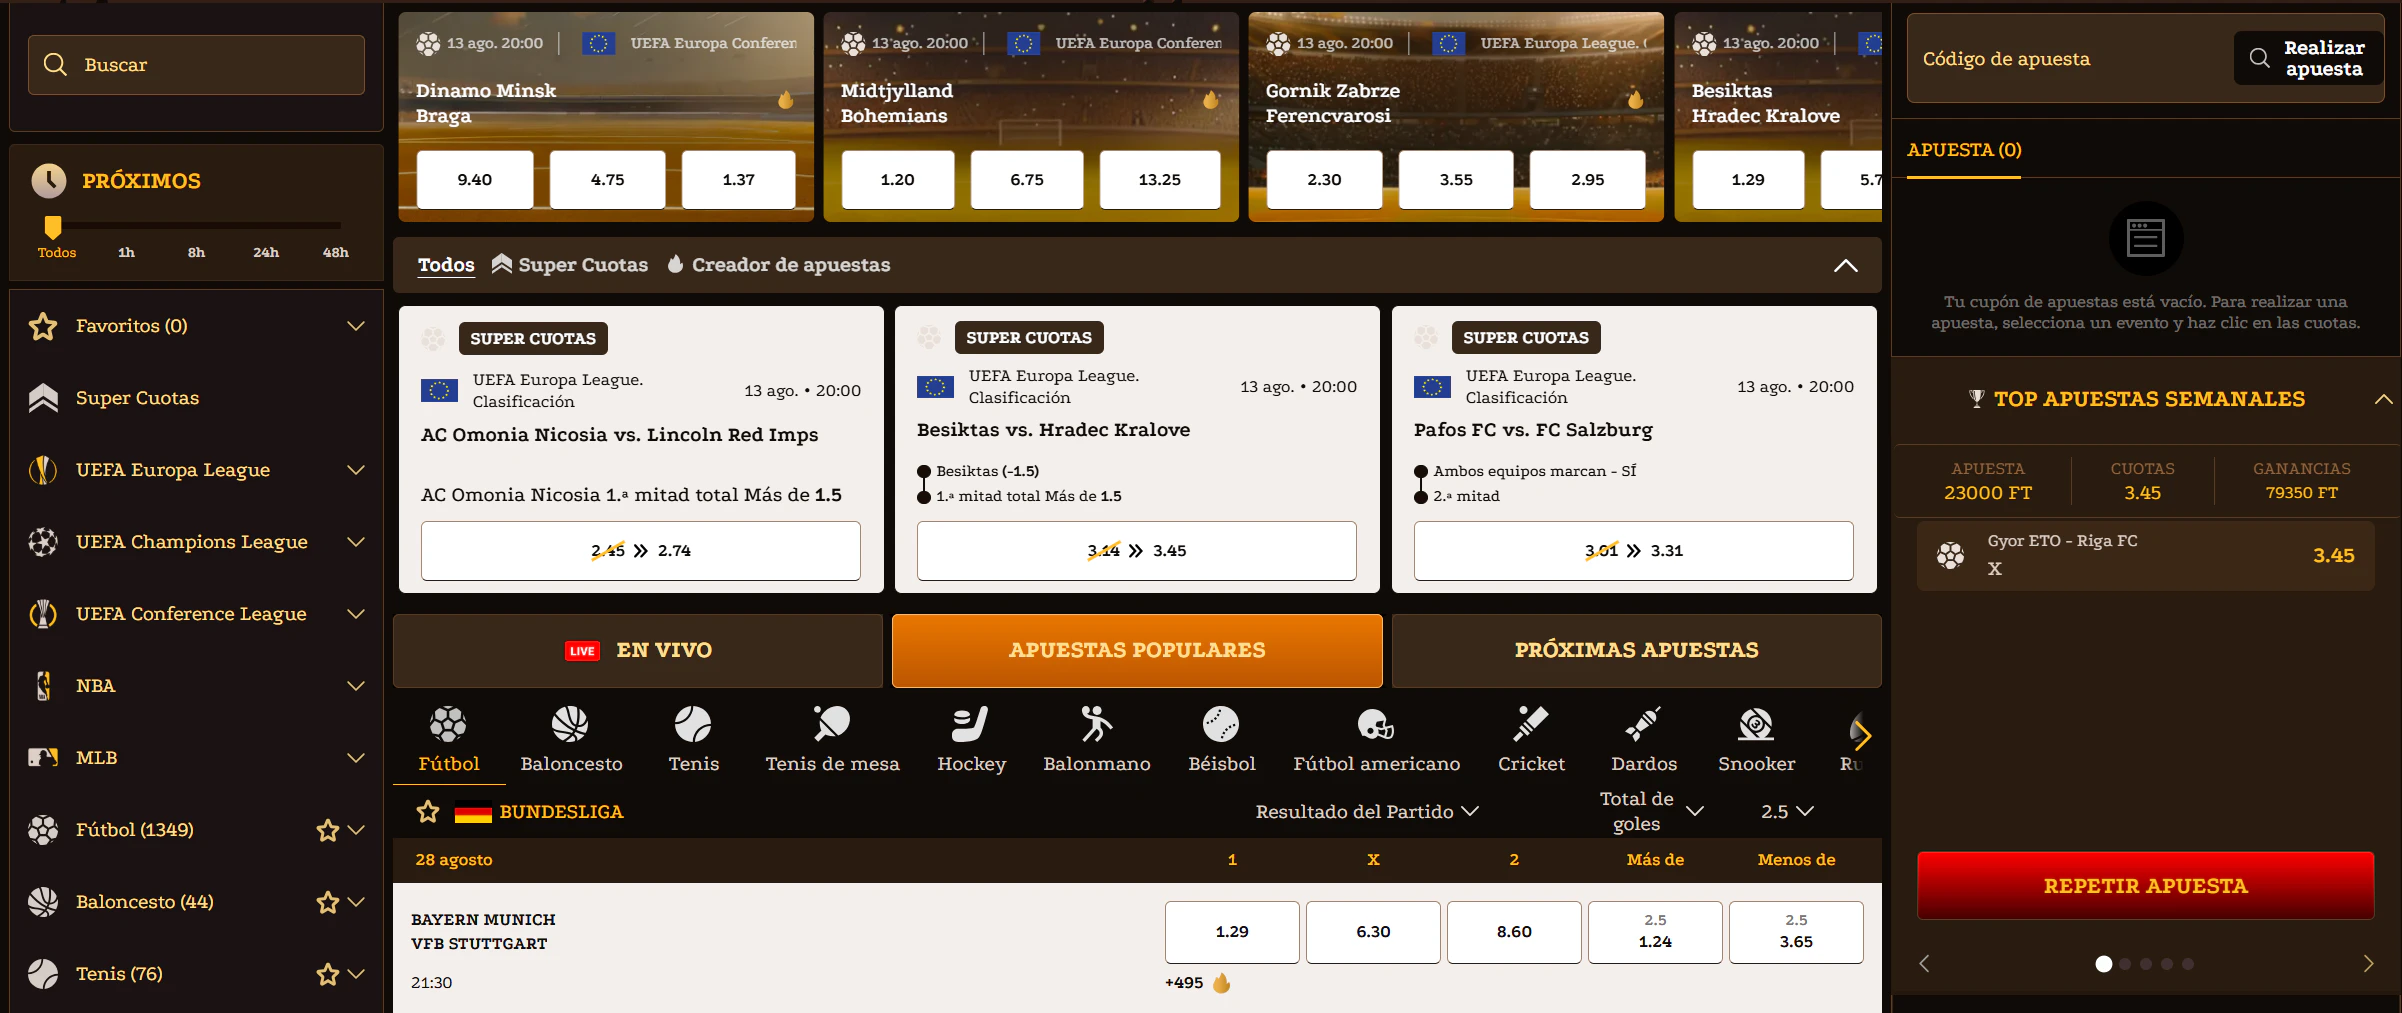The width and height of the screenshot is (2402, 1013).
Task: Click the Próximos clock icon
Action: tap(49, 181)
